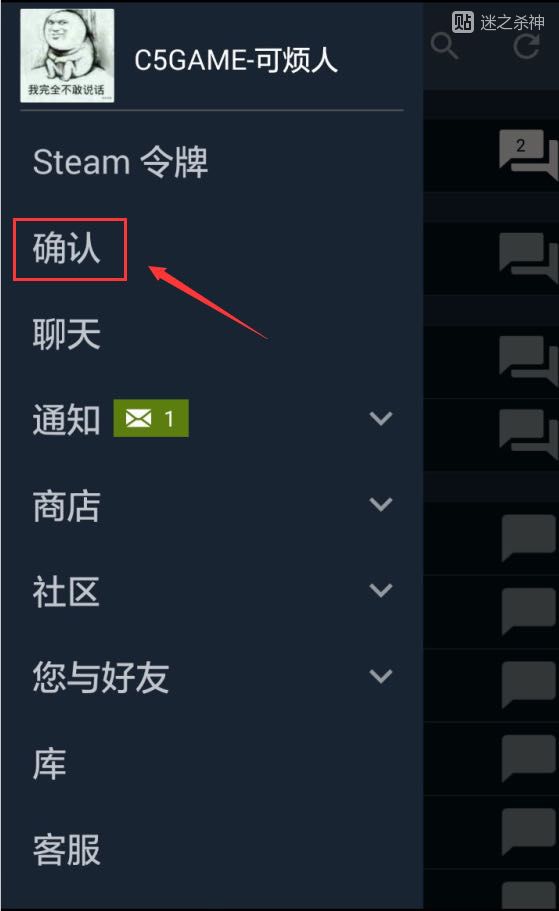Expand the 您与好友 chevron arrow
This screenshot has height=911, width=559.
[x=381, y=676]
